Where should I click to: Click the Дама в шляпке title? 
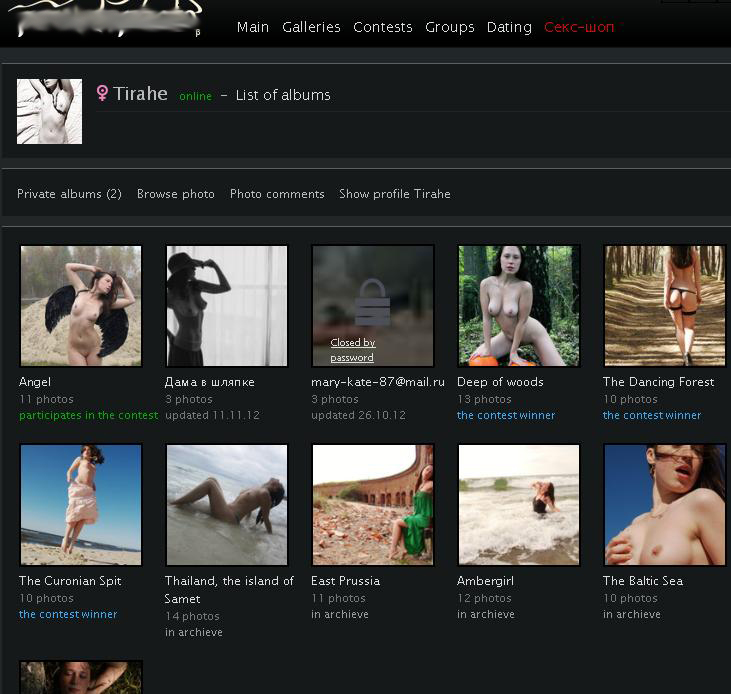pos(210,382)
